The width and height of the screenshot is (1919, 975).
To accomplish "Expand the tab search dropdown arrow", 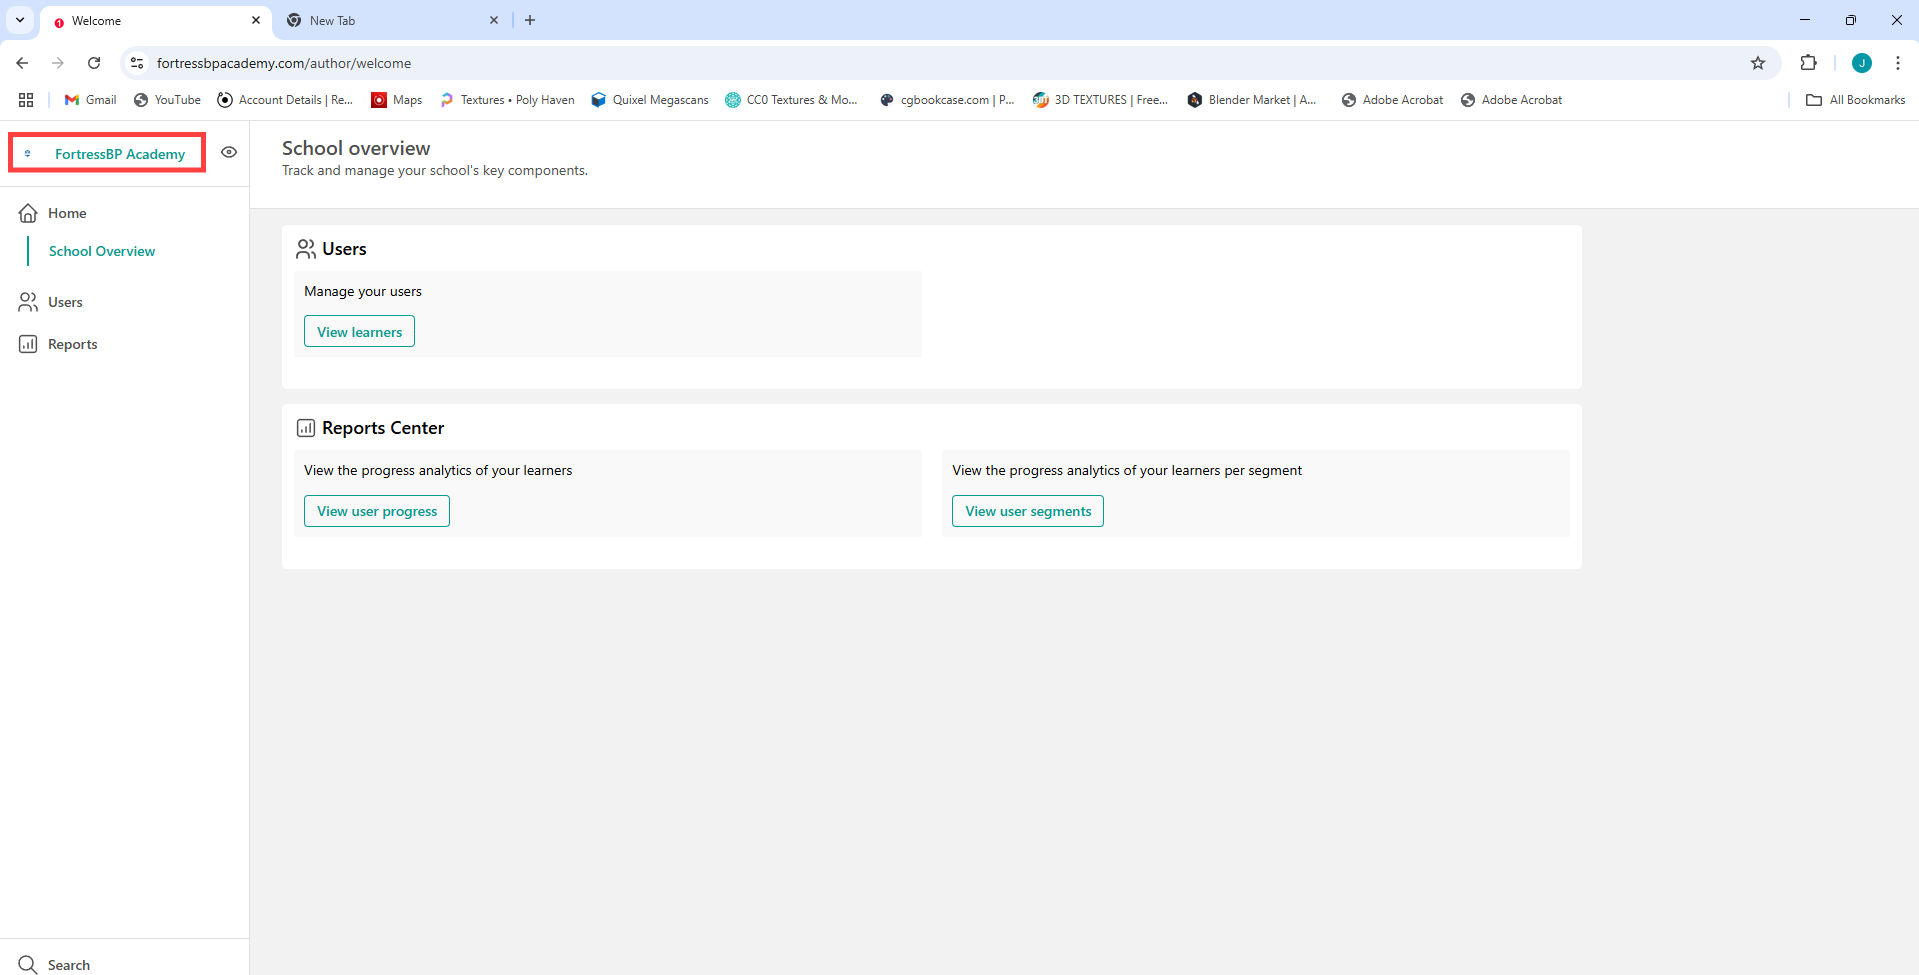I will click(x=20, y=20).
